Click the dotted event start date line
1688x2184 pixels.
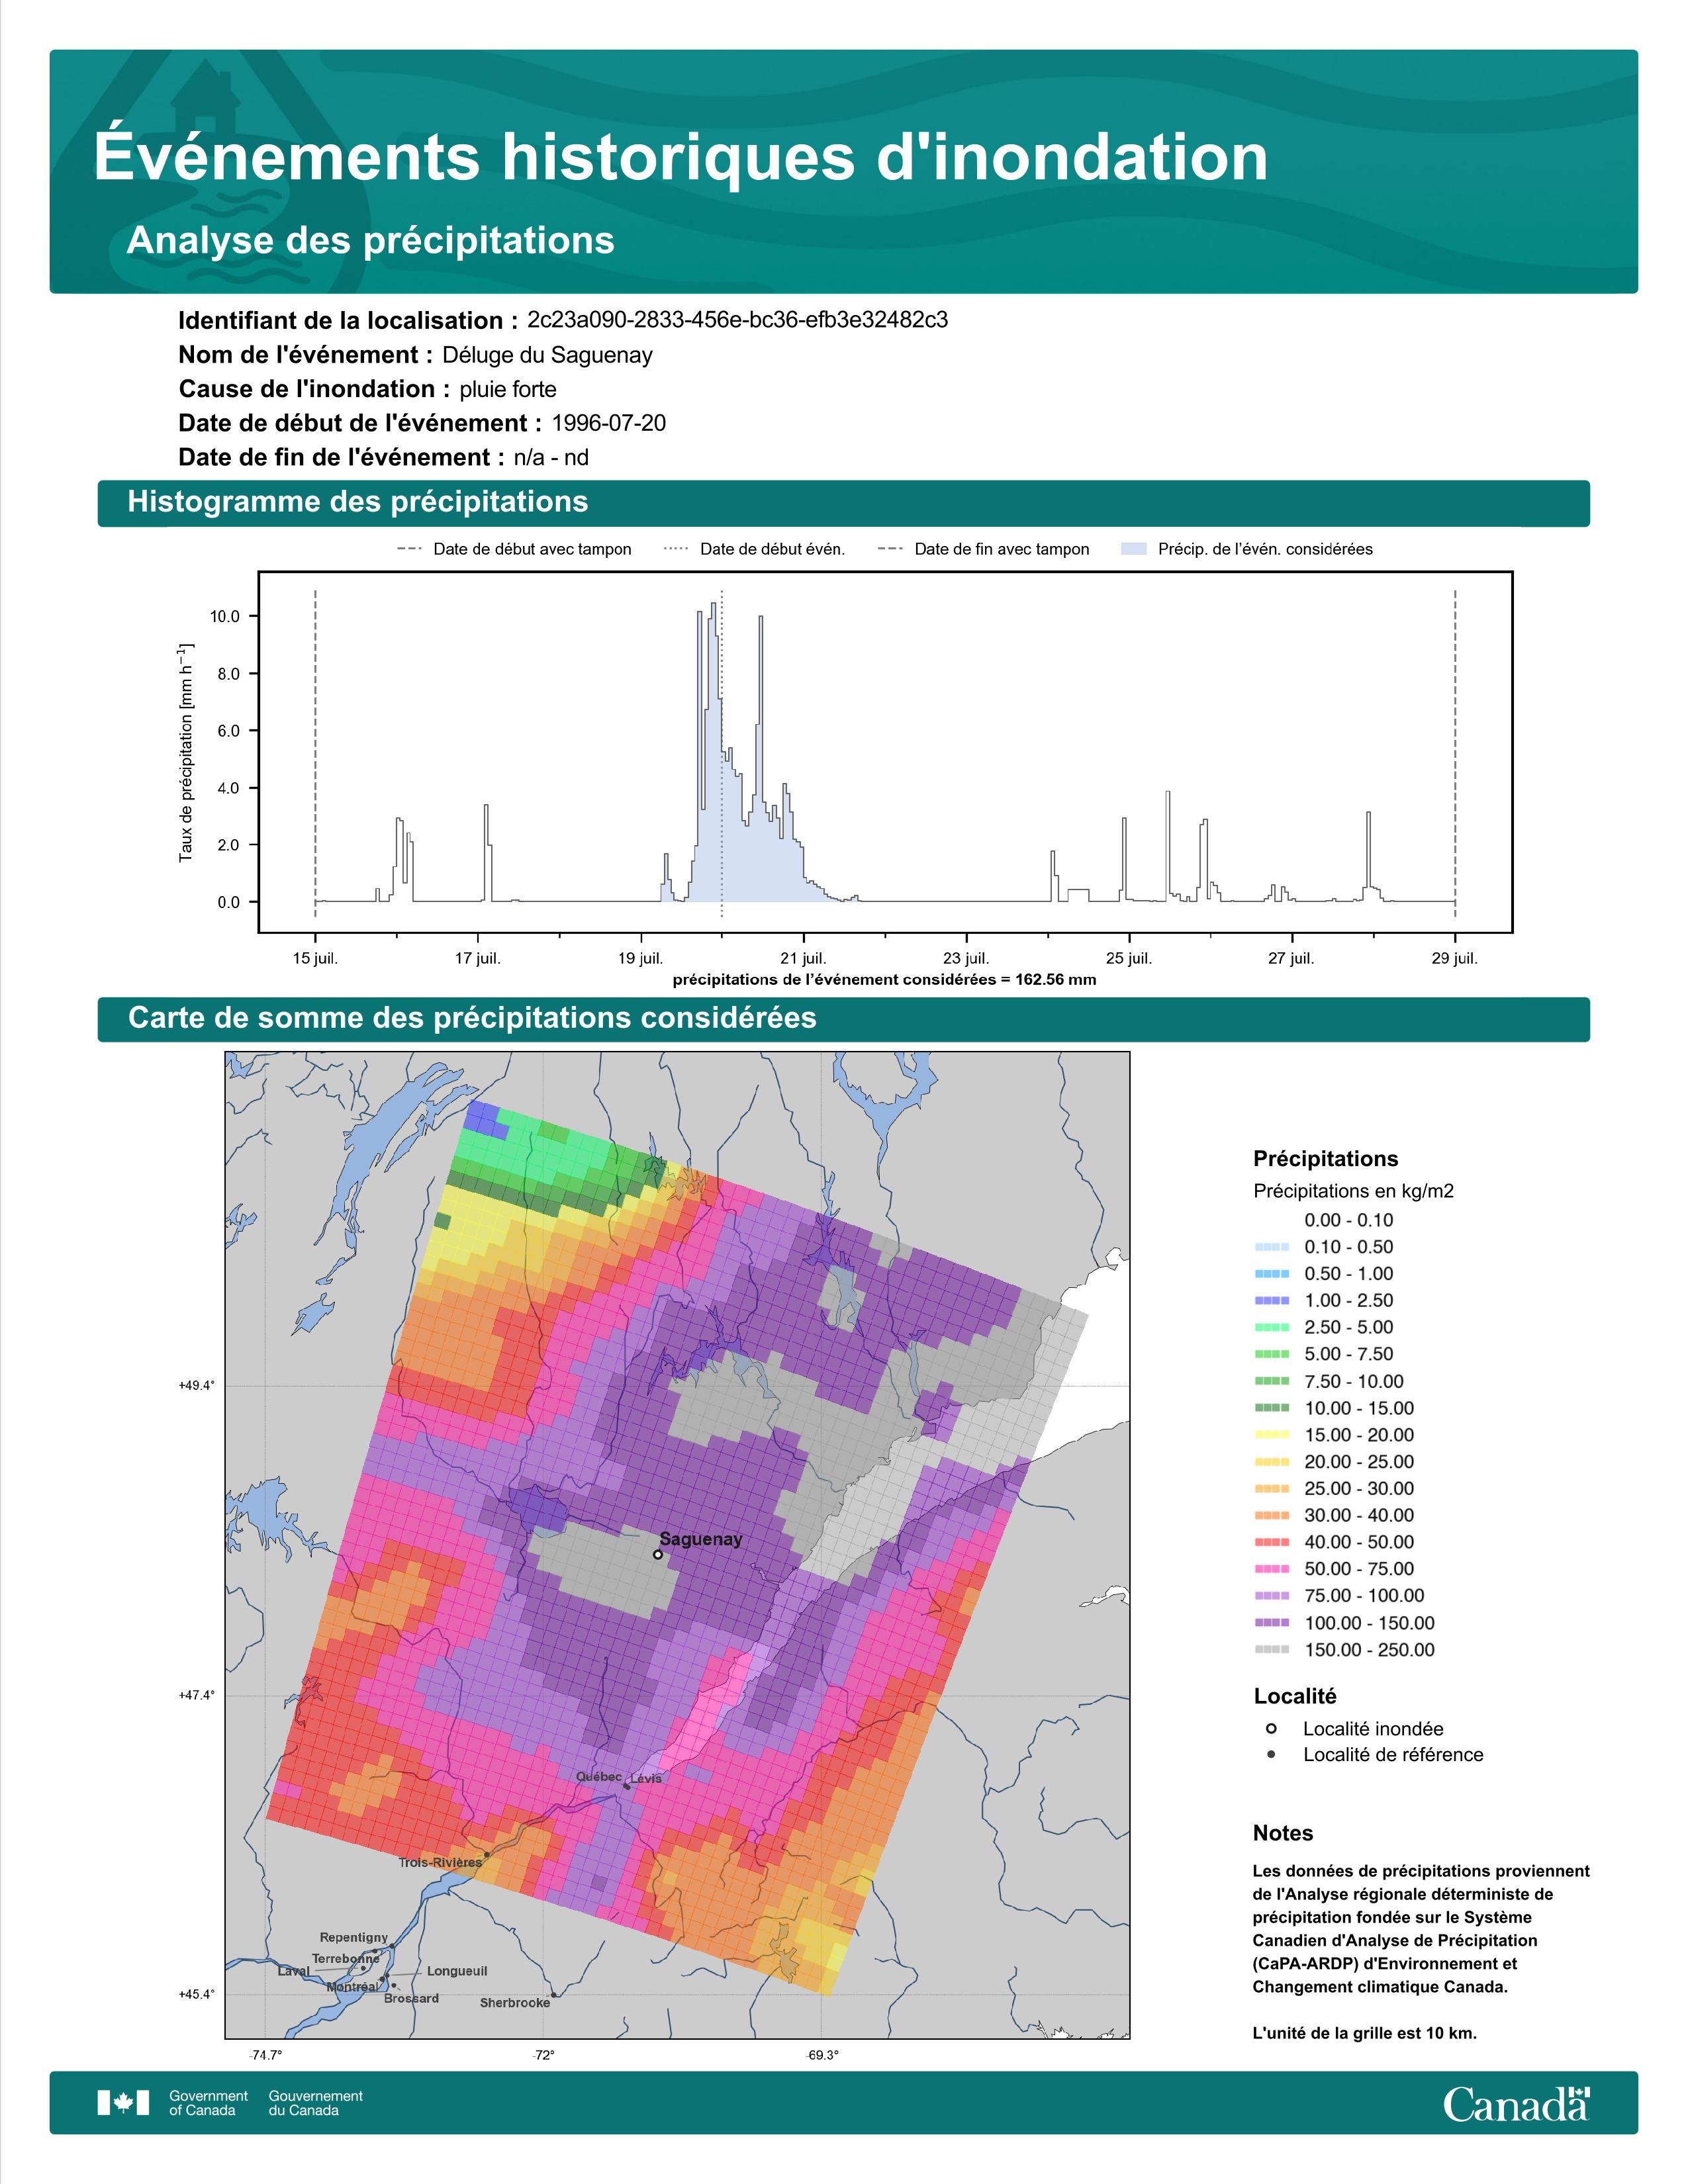pyautogui.click(x=722, y=753)
